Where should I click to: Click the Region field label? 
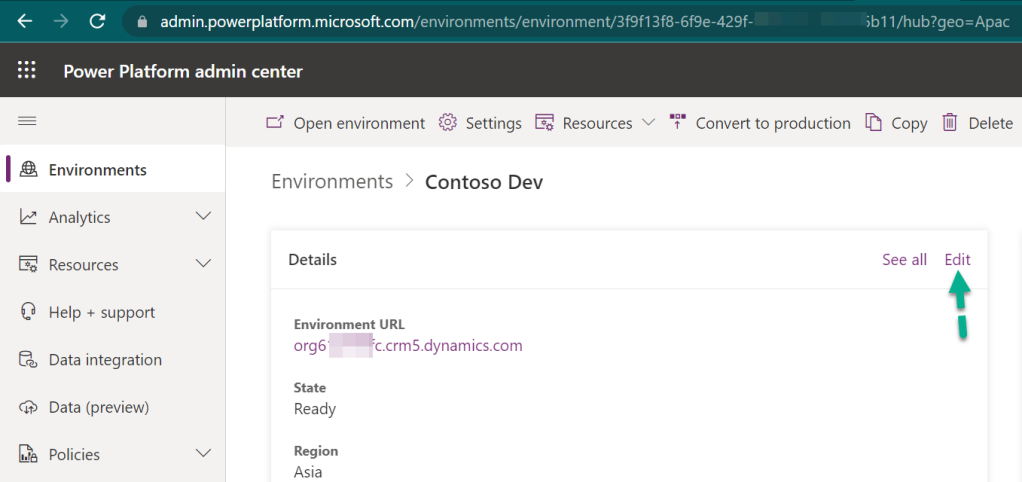pos(316,451)
